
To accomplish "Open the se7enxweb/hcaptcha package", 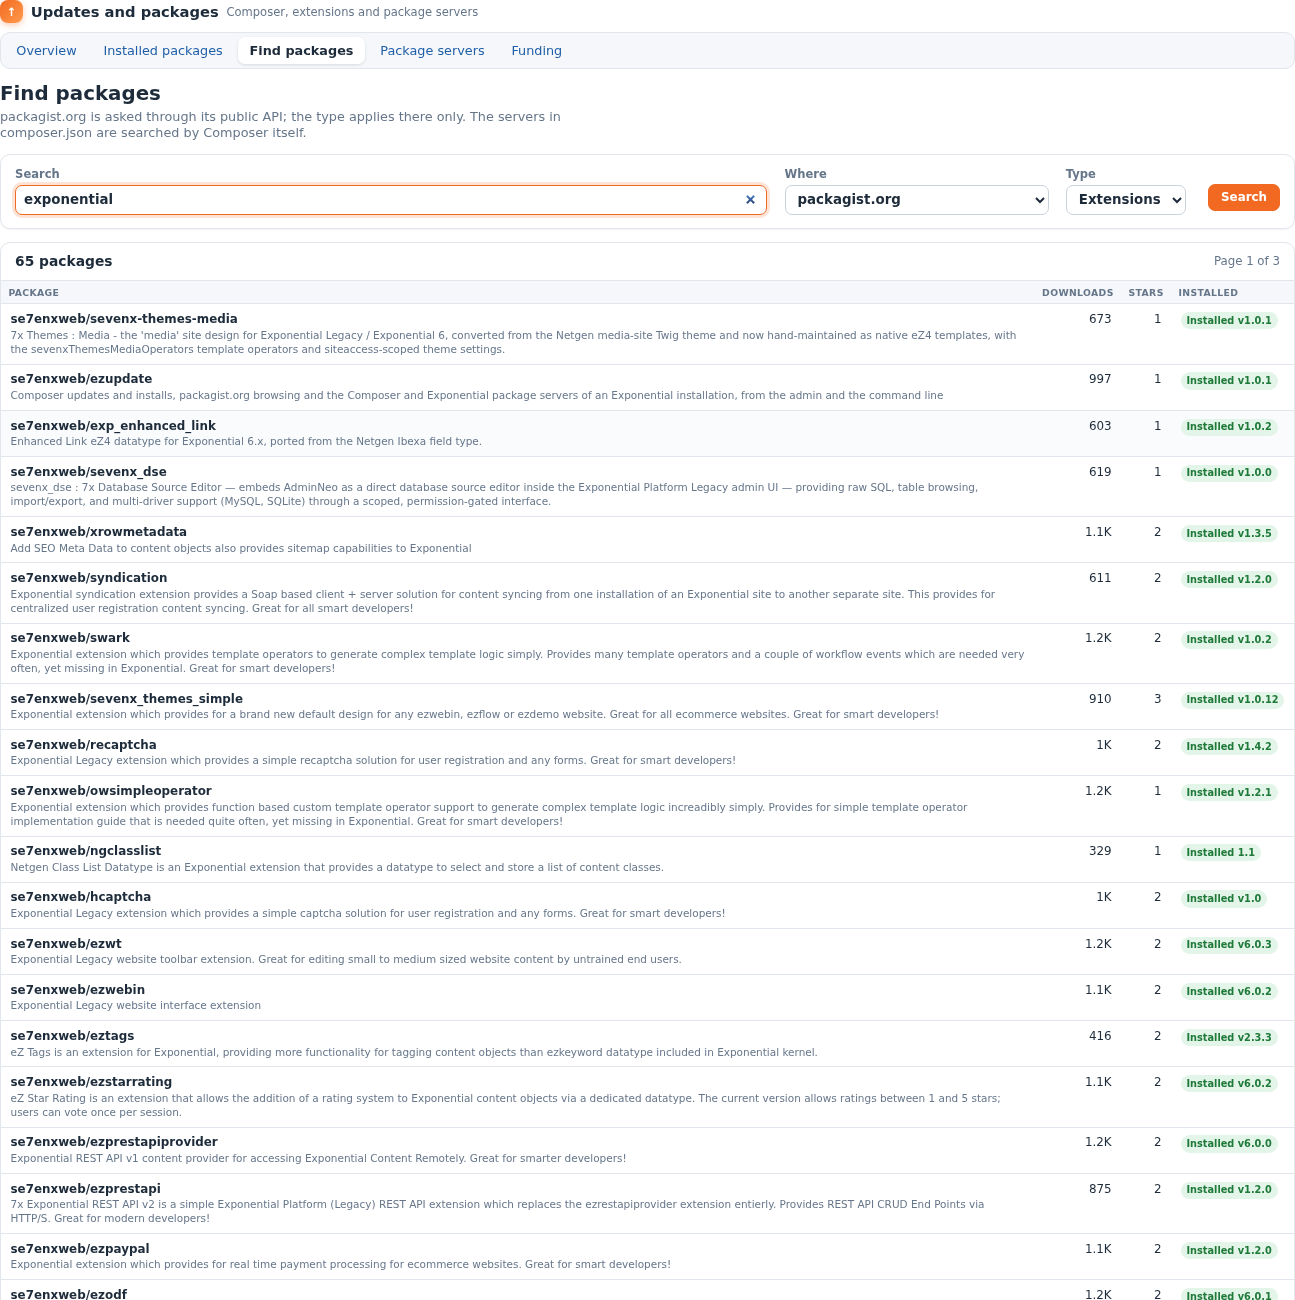I will click(x=80, y=897).
